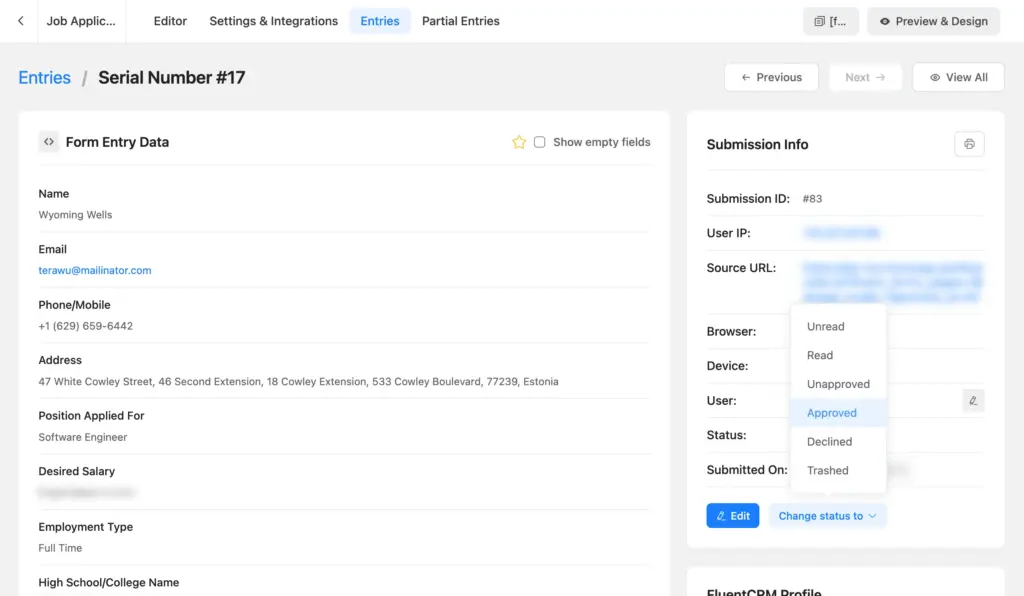Mark the entry as favorite with the star
This screenshot has height=596, width=1024.
click(519, 142)
